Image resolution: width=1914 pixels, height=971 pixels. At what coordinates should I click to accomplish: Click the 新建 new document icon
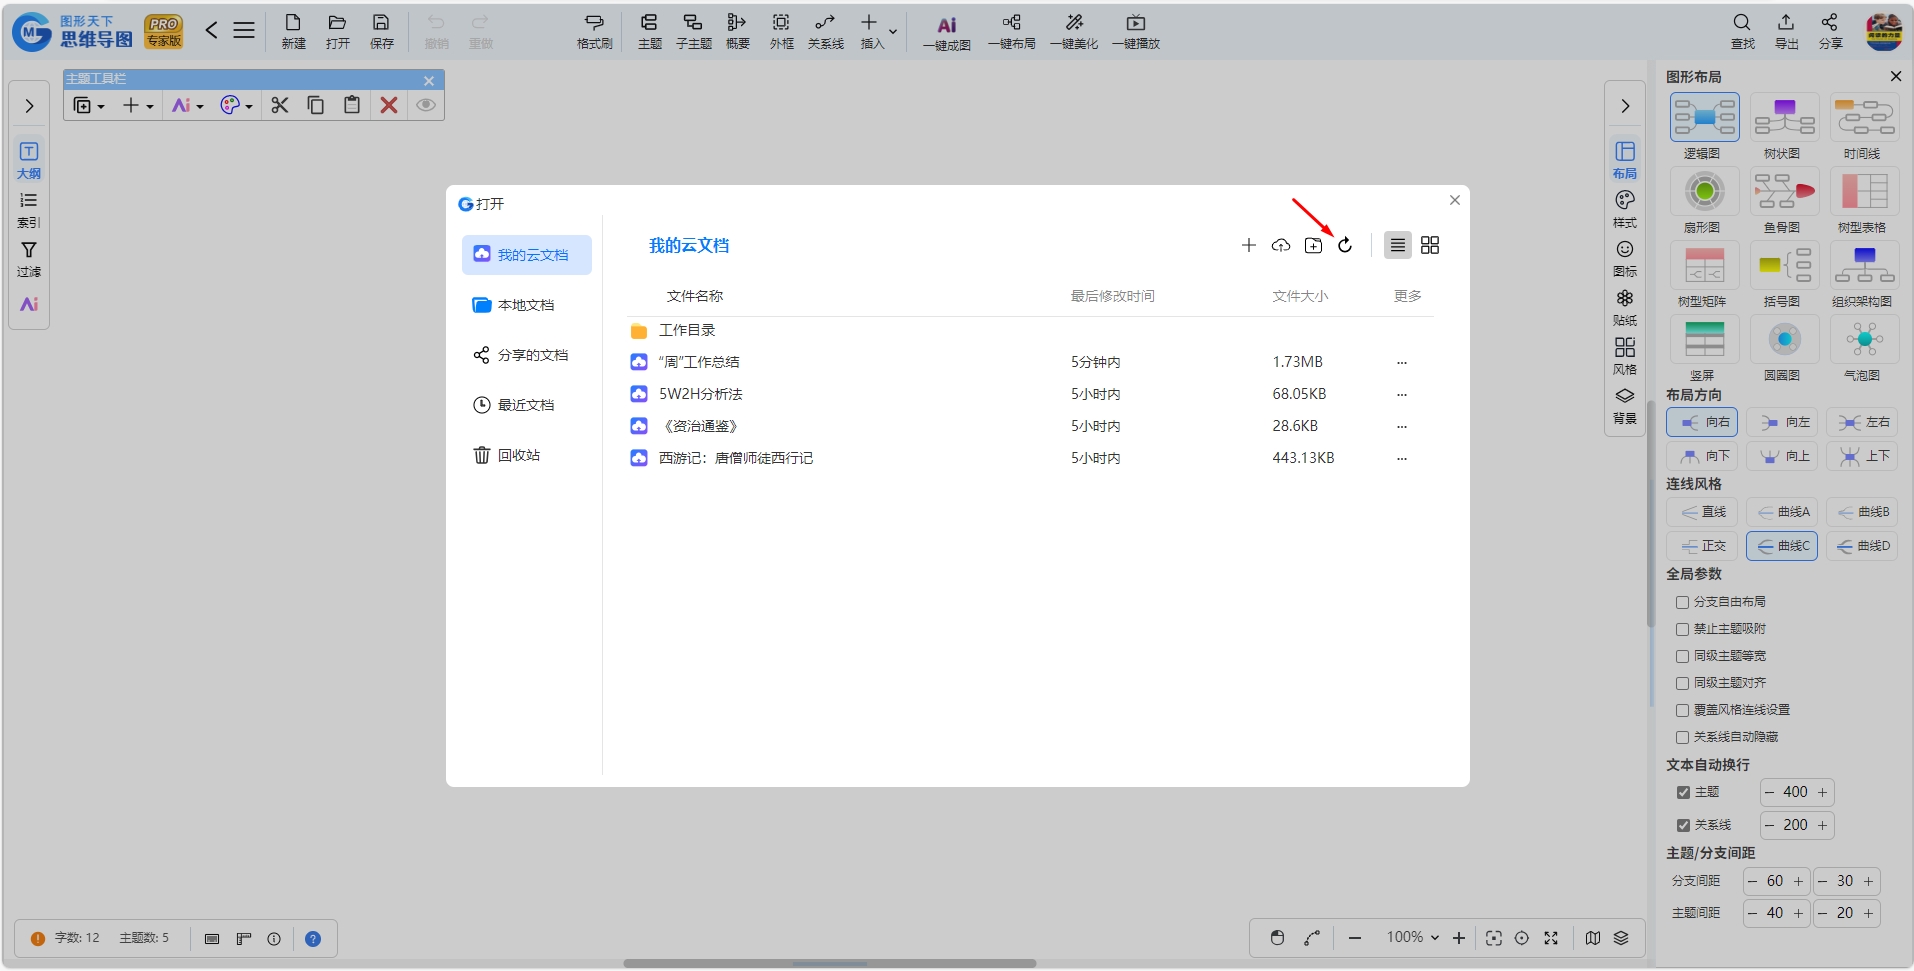(293, 31)
